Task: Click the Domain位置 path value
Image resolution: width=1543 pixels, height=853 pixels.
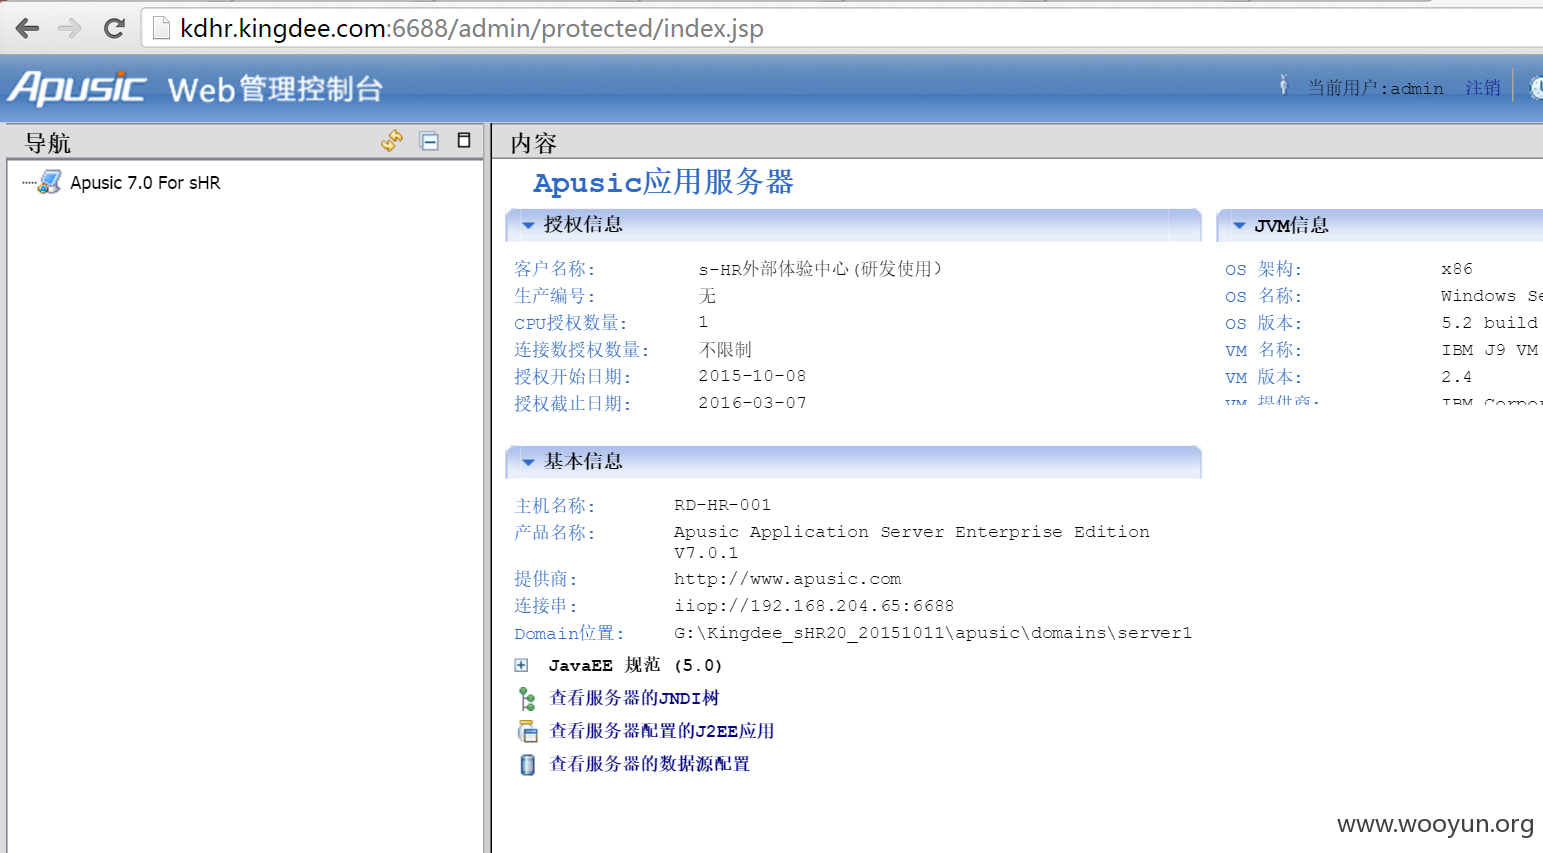Action: [x=932, y=633]
